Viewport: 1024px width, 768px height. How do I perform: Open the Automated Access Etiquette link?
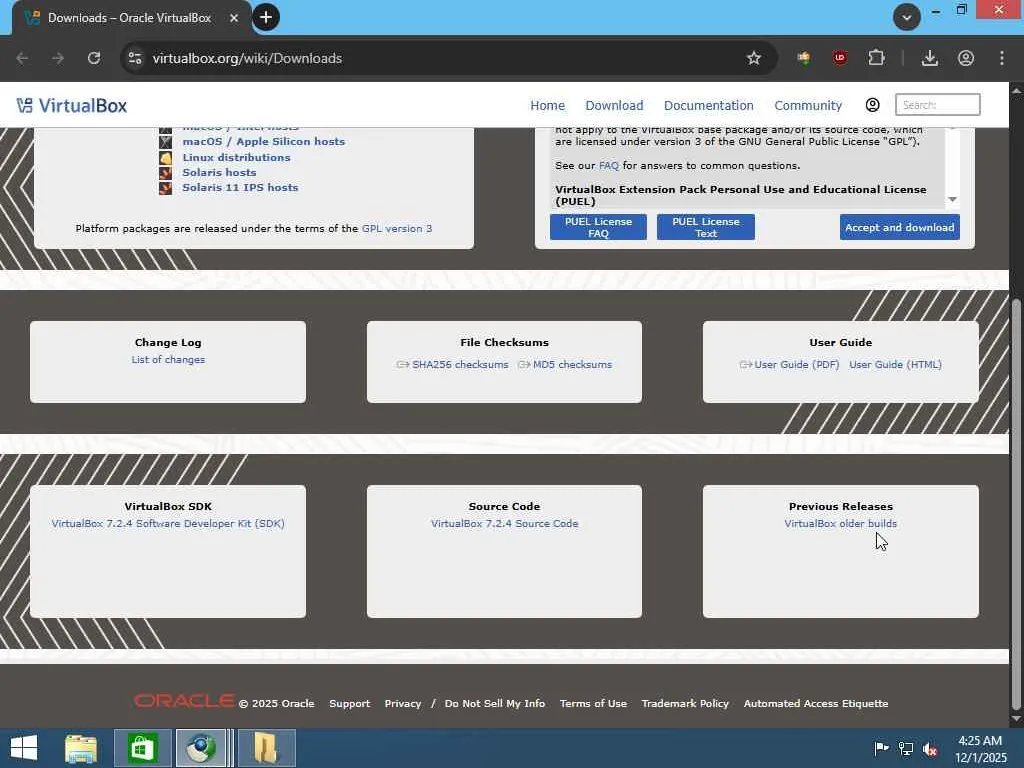click(x=816, y=703)
